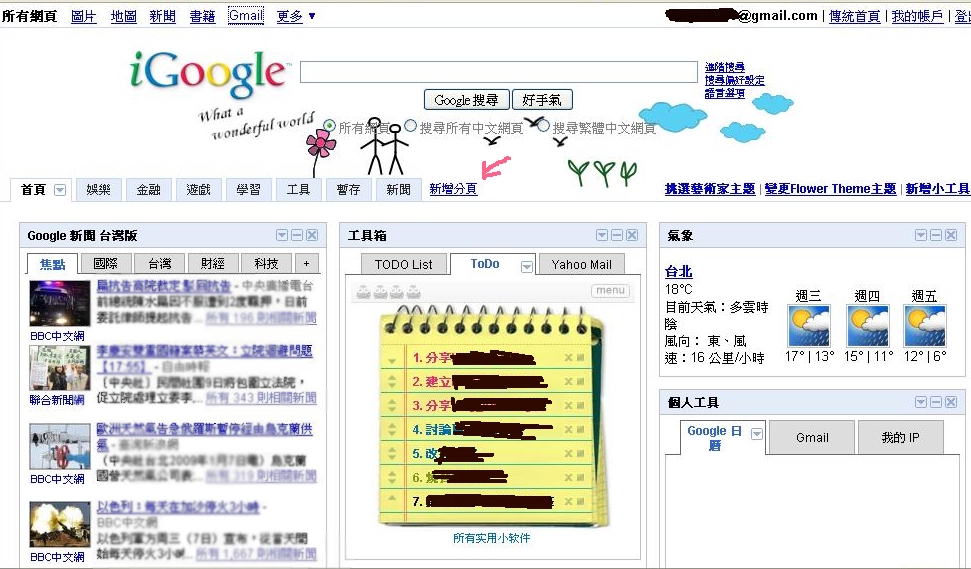971x569 pixels.
Task: Open the 我的 IP tab
Action: click(x=900, y=438)
